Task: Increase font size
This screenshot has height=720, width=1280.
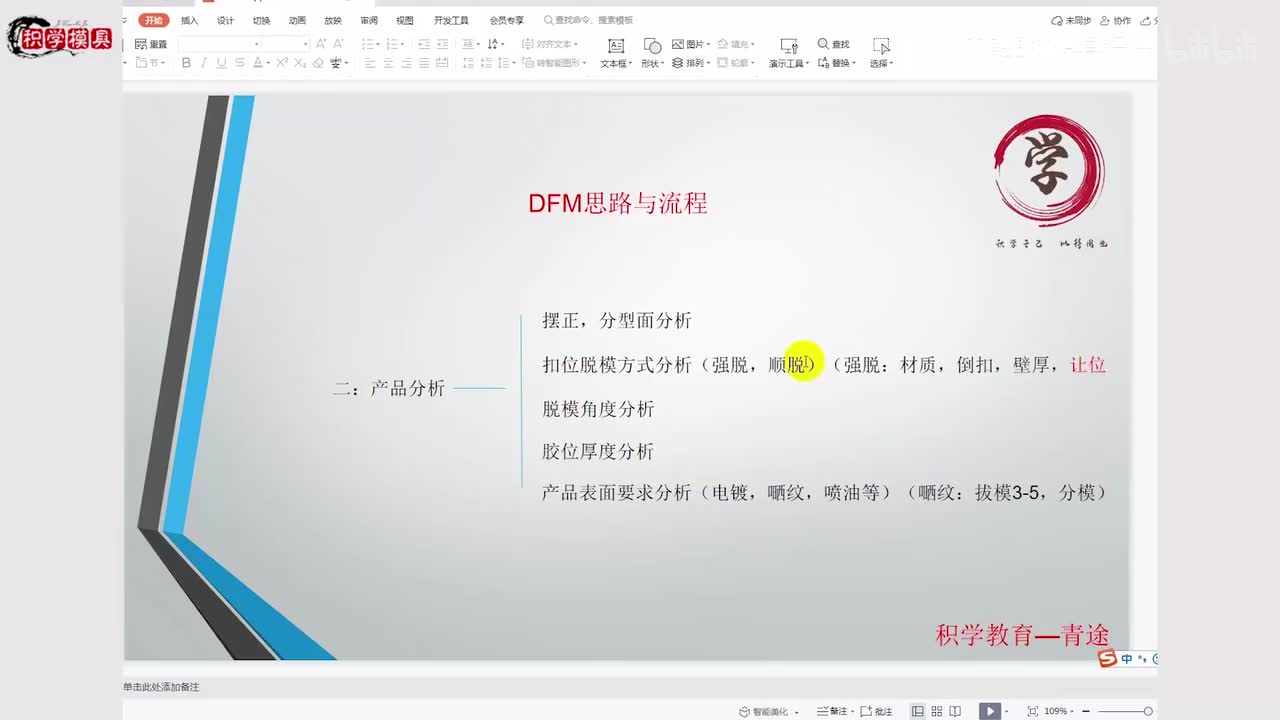Action: click(x=321, y=44)
